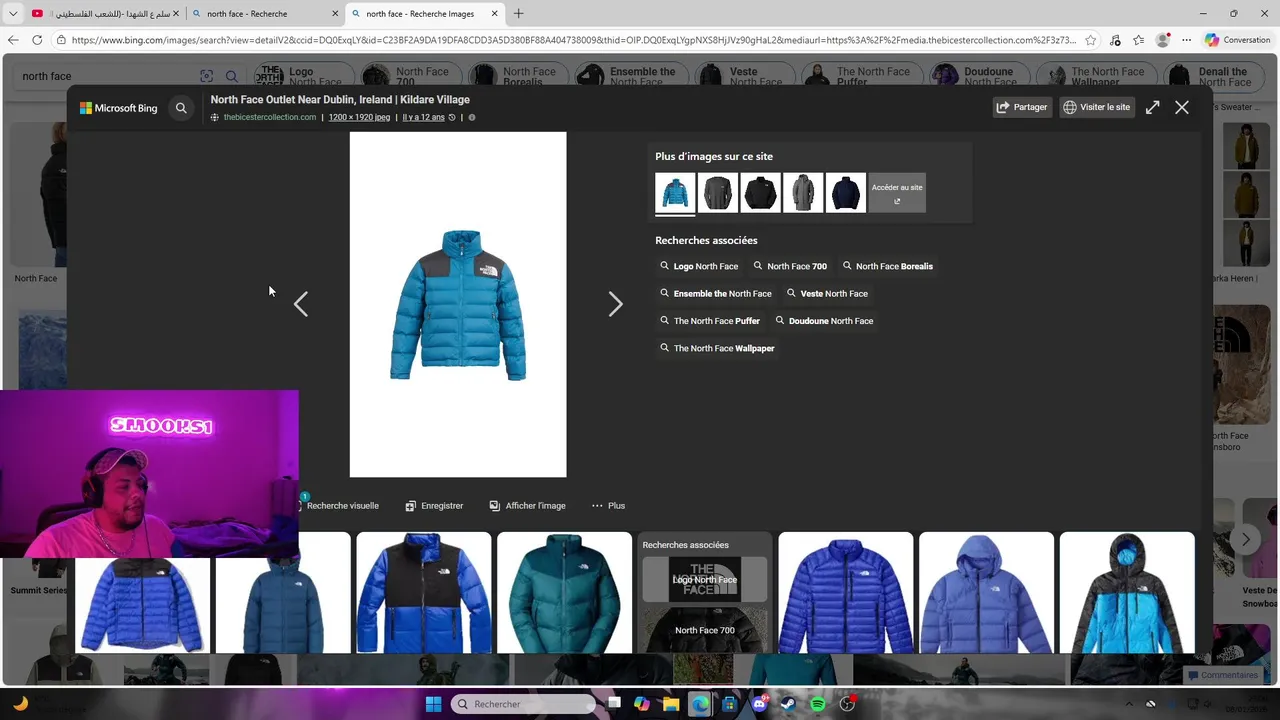Select the blue puffer jacket site thumbnail
The height and width of the screenshot is (720, 1280).
pyautogui.click(x=675, y=192)
